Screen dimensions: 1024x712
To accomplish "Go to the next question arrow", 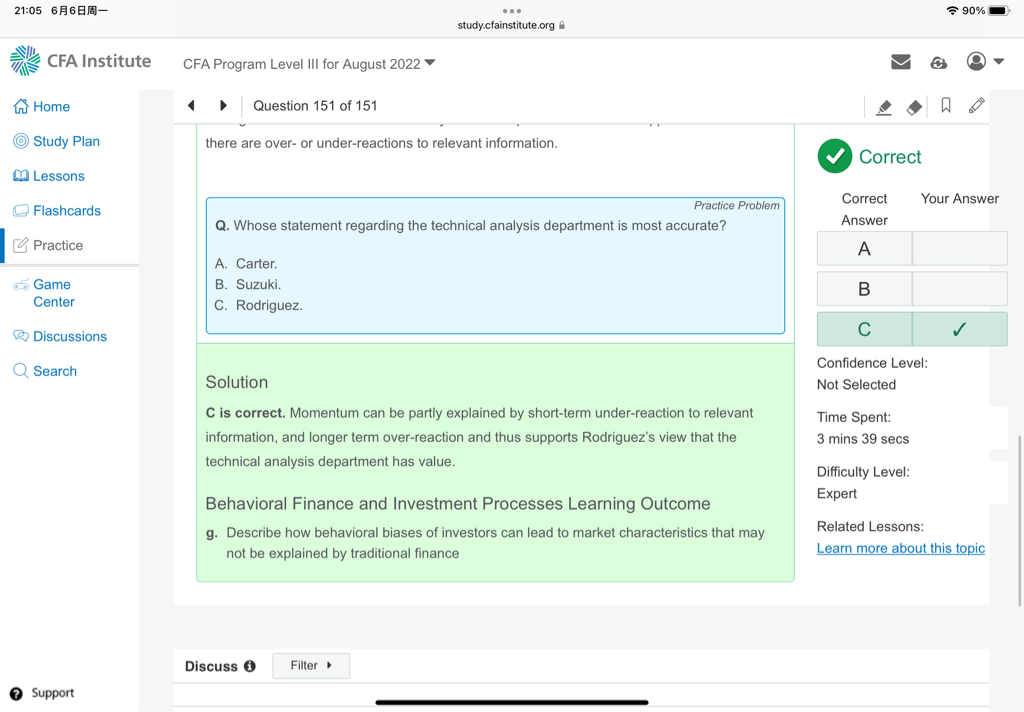I will (x=223, y=105).
